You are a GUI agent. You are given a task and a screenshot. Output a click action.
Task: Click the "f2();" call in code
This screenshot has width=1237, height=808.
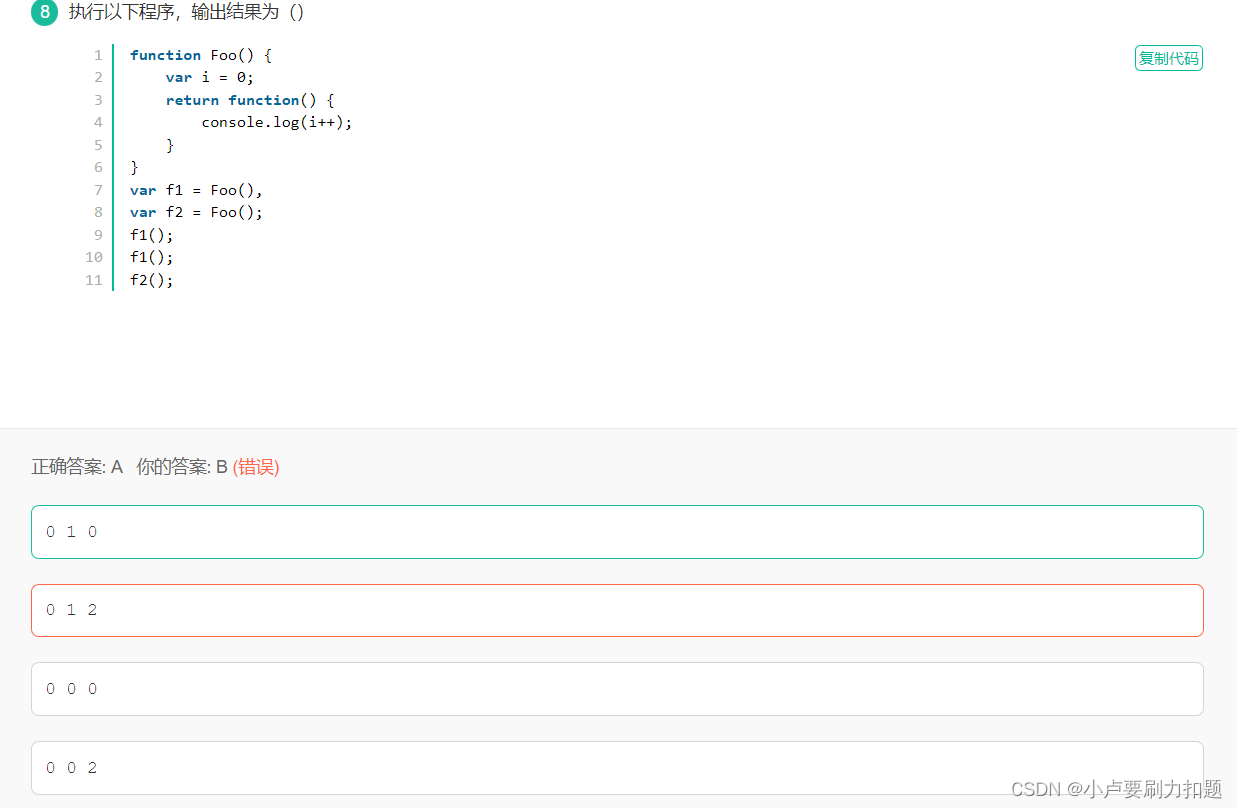coord(151,280)
